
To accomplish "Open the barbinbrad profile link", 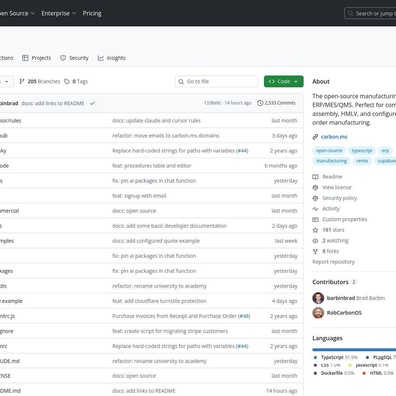I will click(341, 298).
